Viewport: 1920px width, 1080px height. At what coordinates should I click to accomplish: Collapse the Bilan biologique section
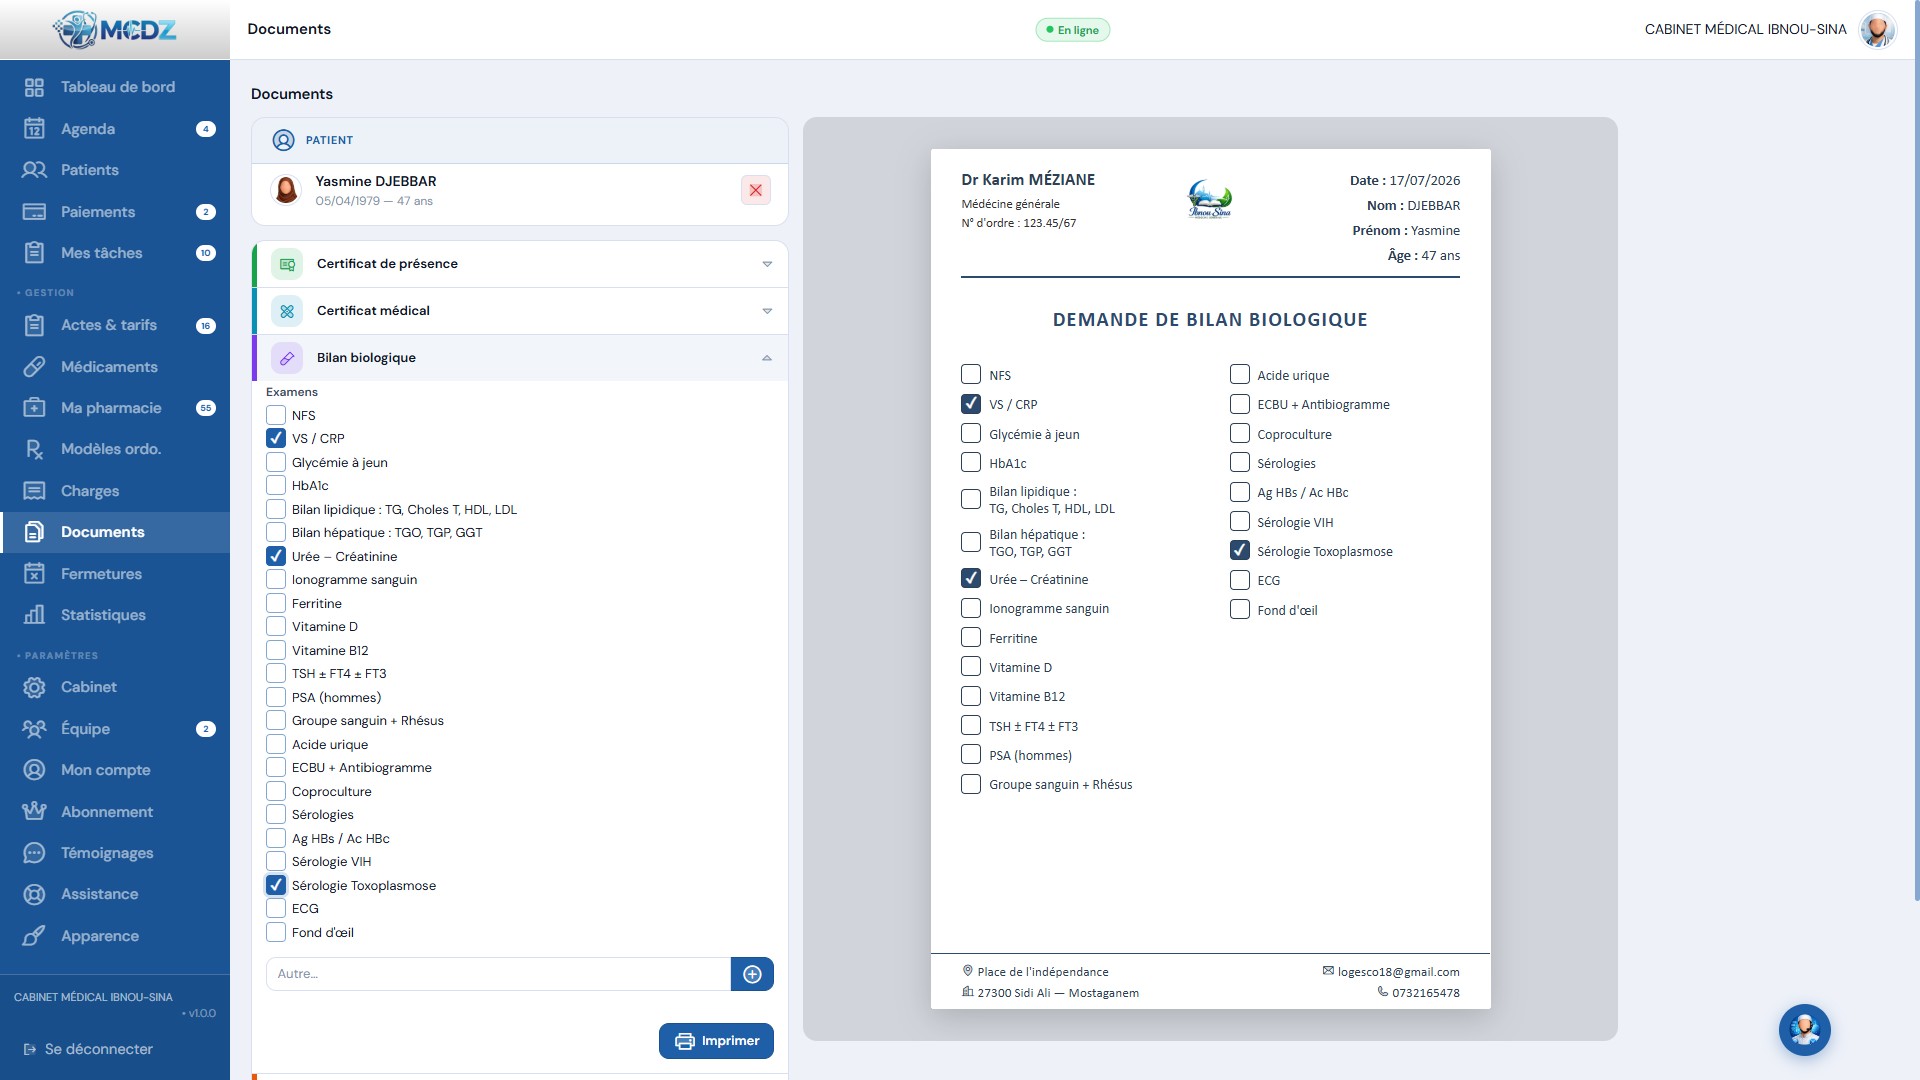click(520, 358)
